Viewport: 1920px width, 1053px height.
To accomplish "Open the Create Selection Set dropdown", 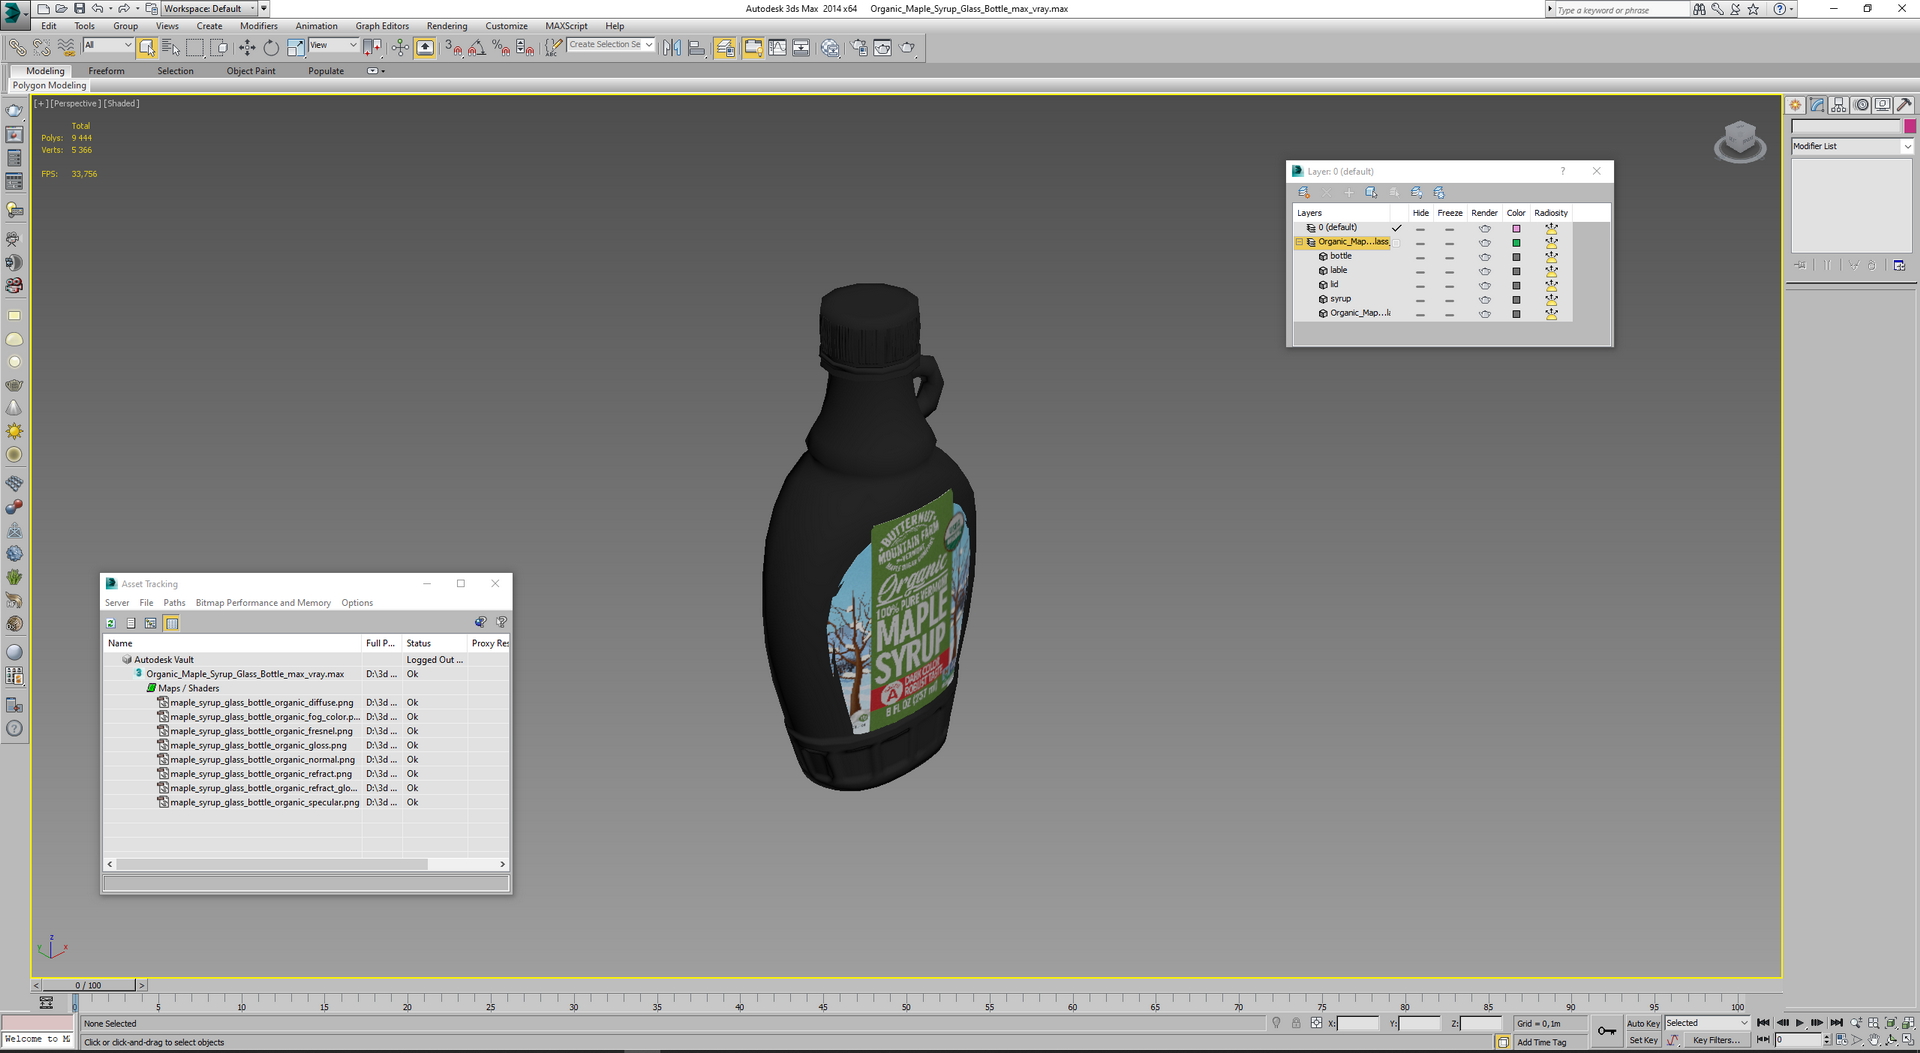I will pos(610,45).
